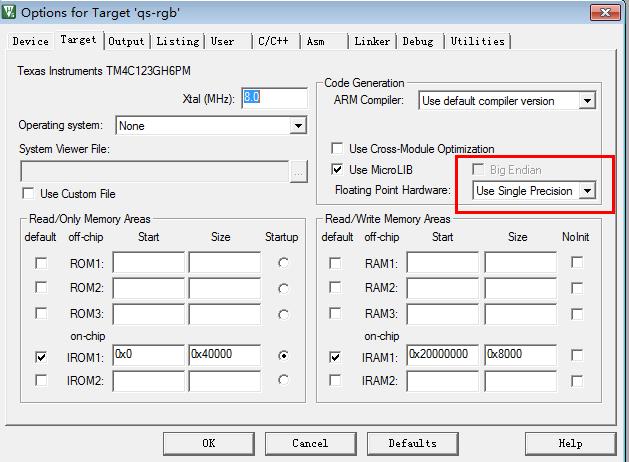Open the Help button

[570, 444]
